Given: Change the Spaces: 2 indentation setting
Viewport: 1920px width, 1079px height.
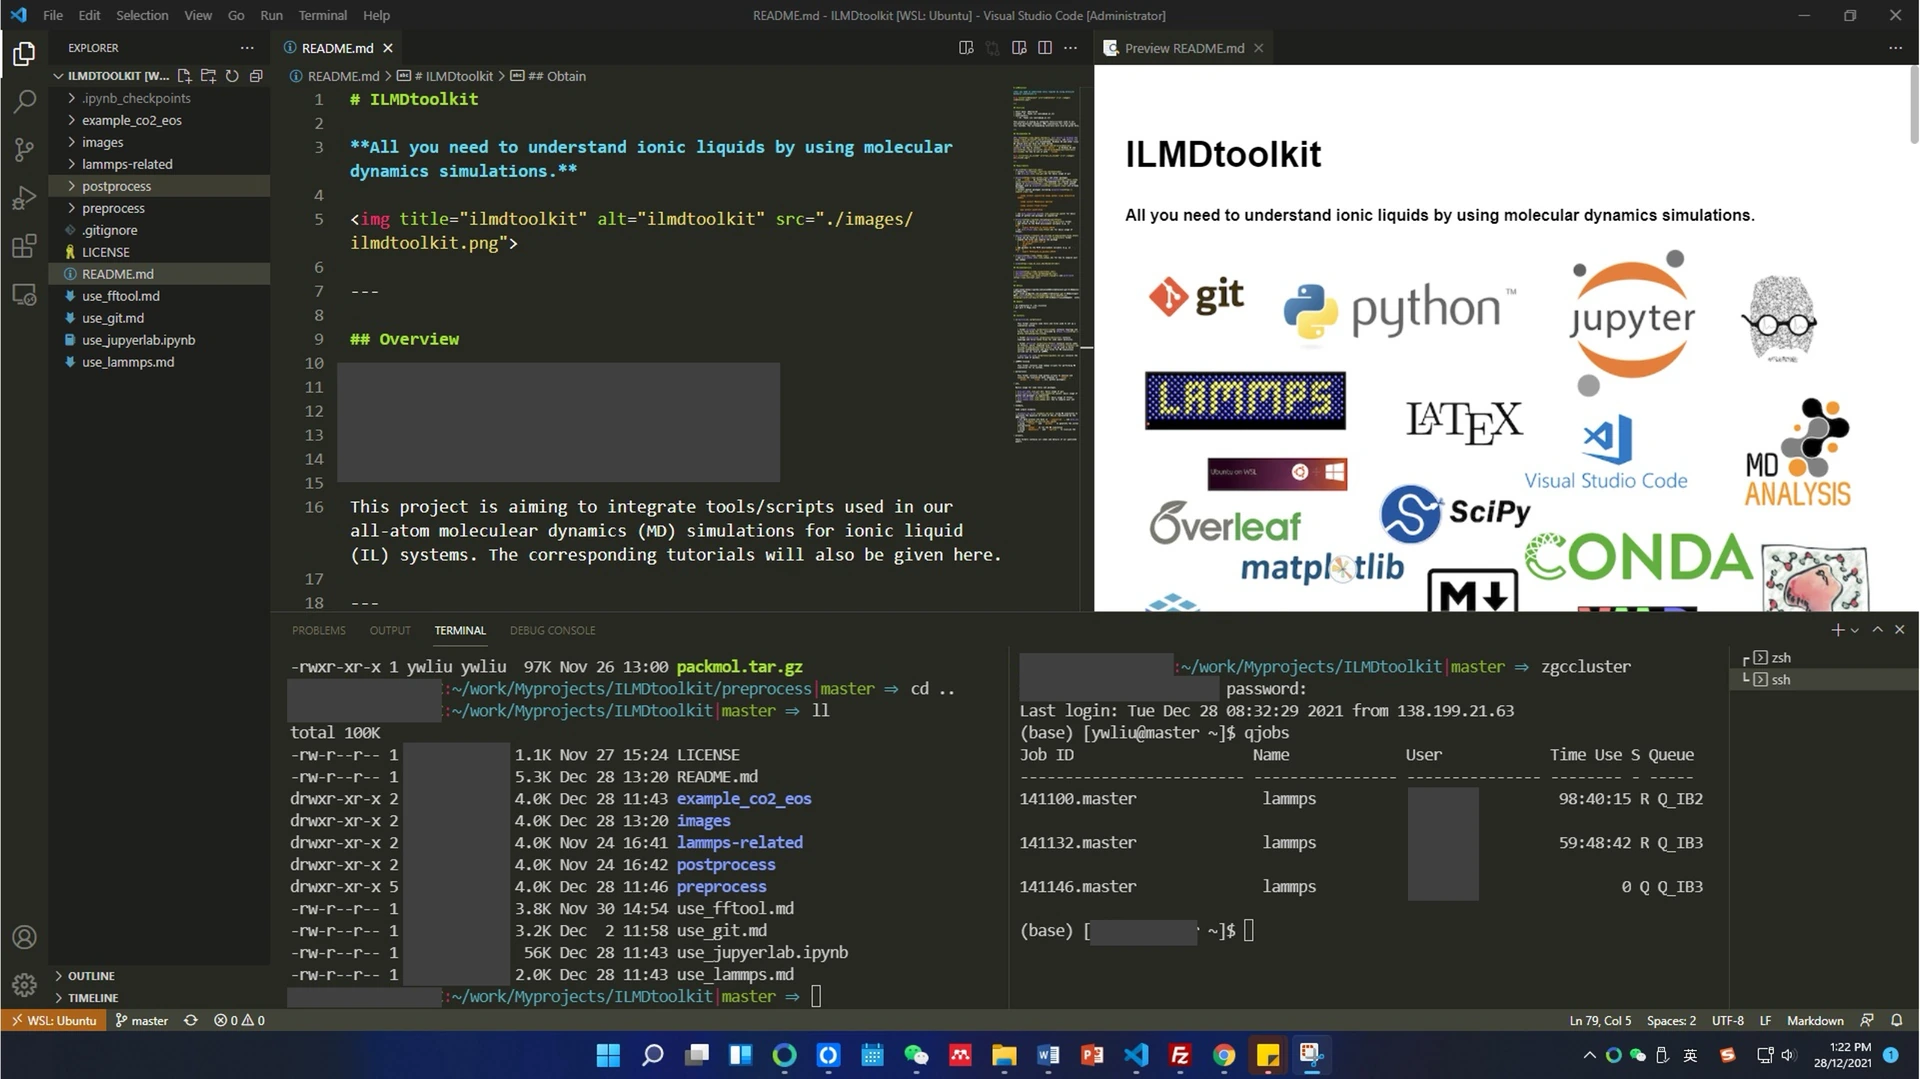Looking at the screenshot, I should [1671, 1021].
